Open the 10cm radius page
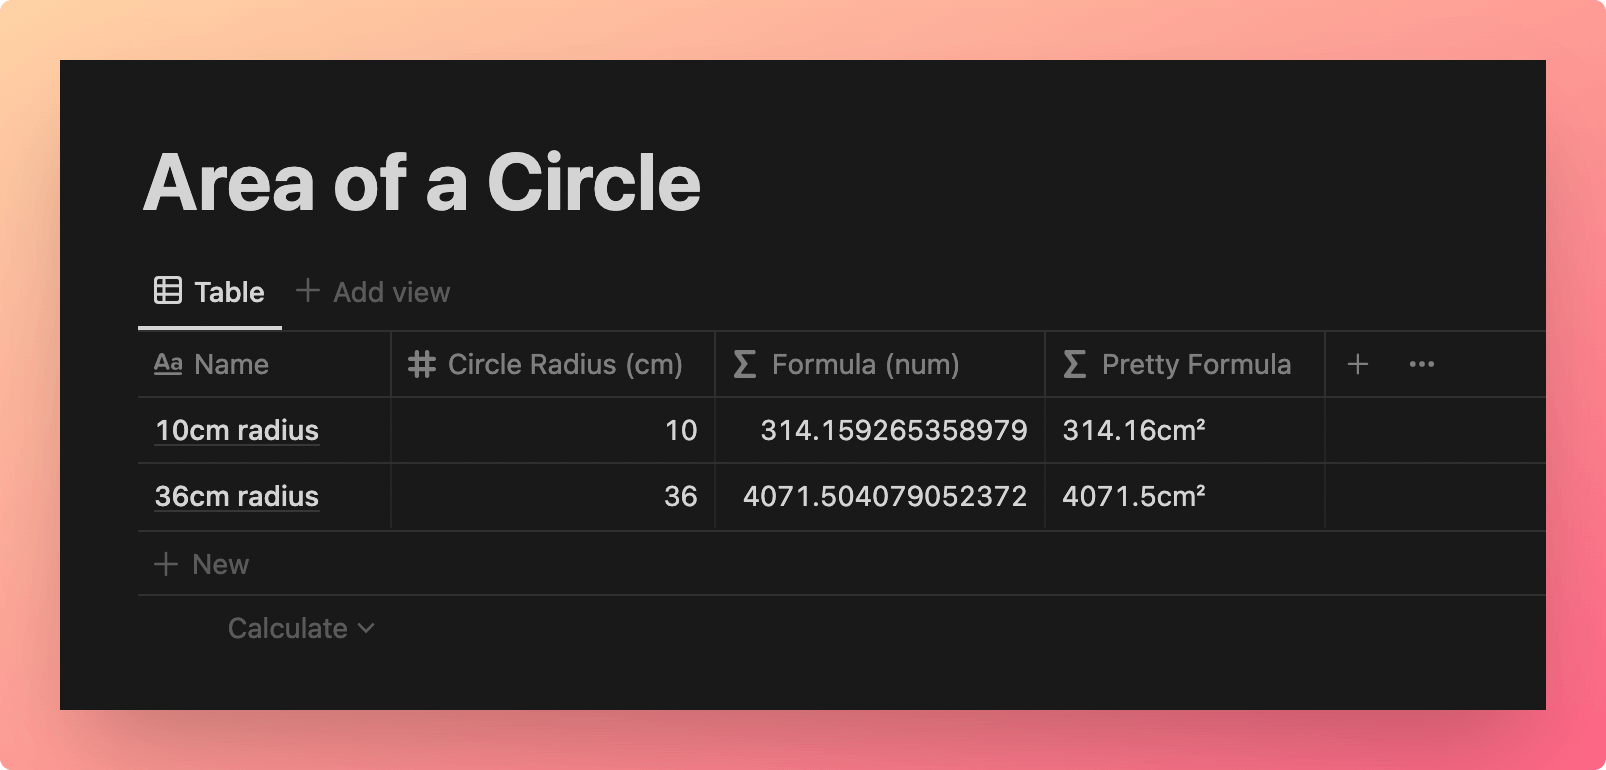The height and width of the screenshot is (770, 1606). point(237,430)
